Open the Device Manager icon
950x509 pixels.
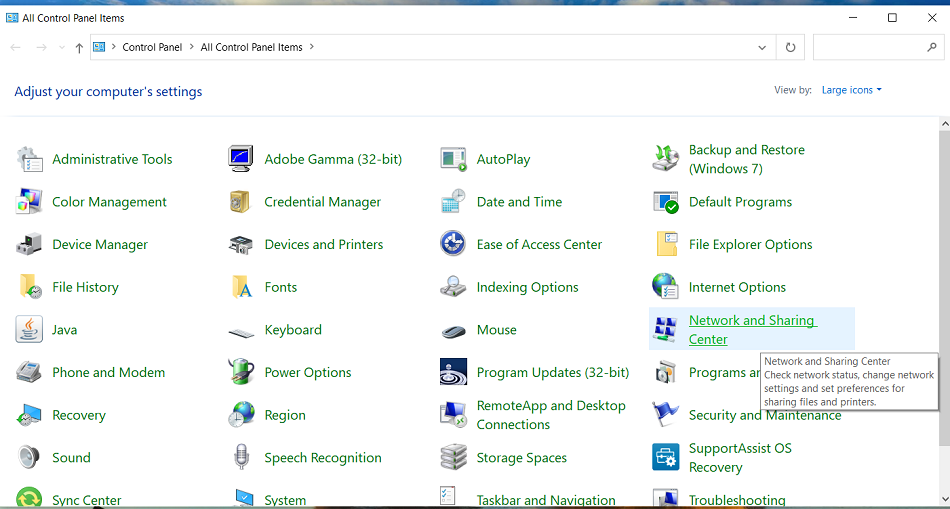point(29,245)
